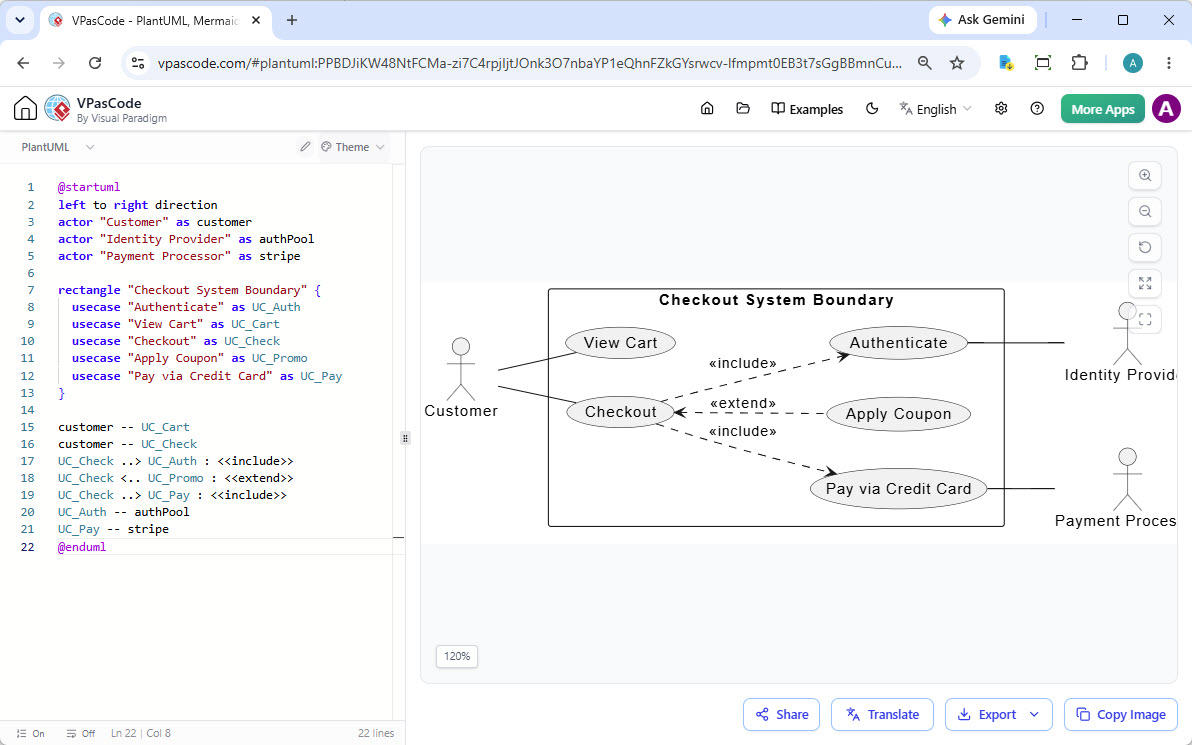Viewport: 1192px width, 745px height.
Task: Click the Payment Processor actor figure
Action: [x=1127, y=479]
